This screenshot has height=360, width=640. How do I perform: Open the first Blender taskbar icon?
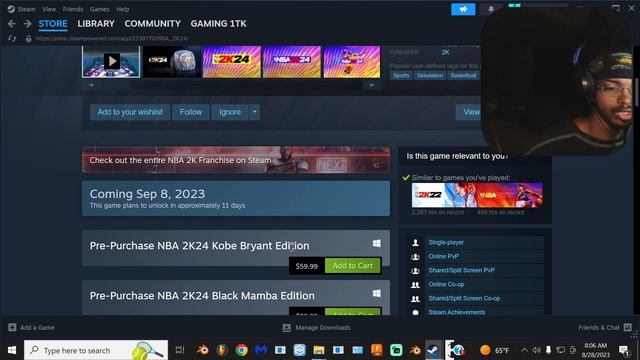coord(202,350)
